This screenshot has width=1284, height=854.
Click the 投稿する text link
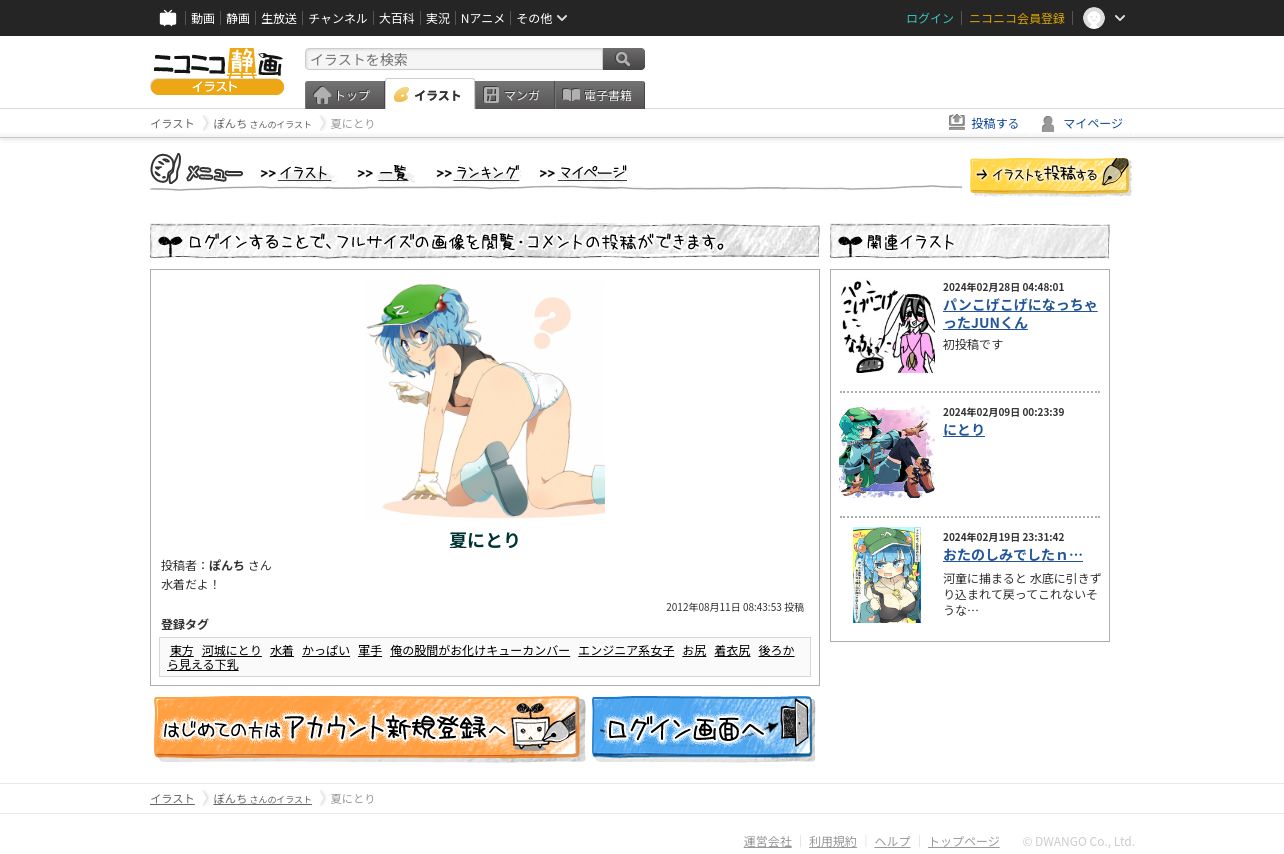point(995,124)
